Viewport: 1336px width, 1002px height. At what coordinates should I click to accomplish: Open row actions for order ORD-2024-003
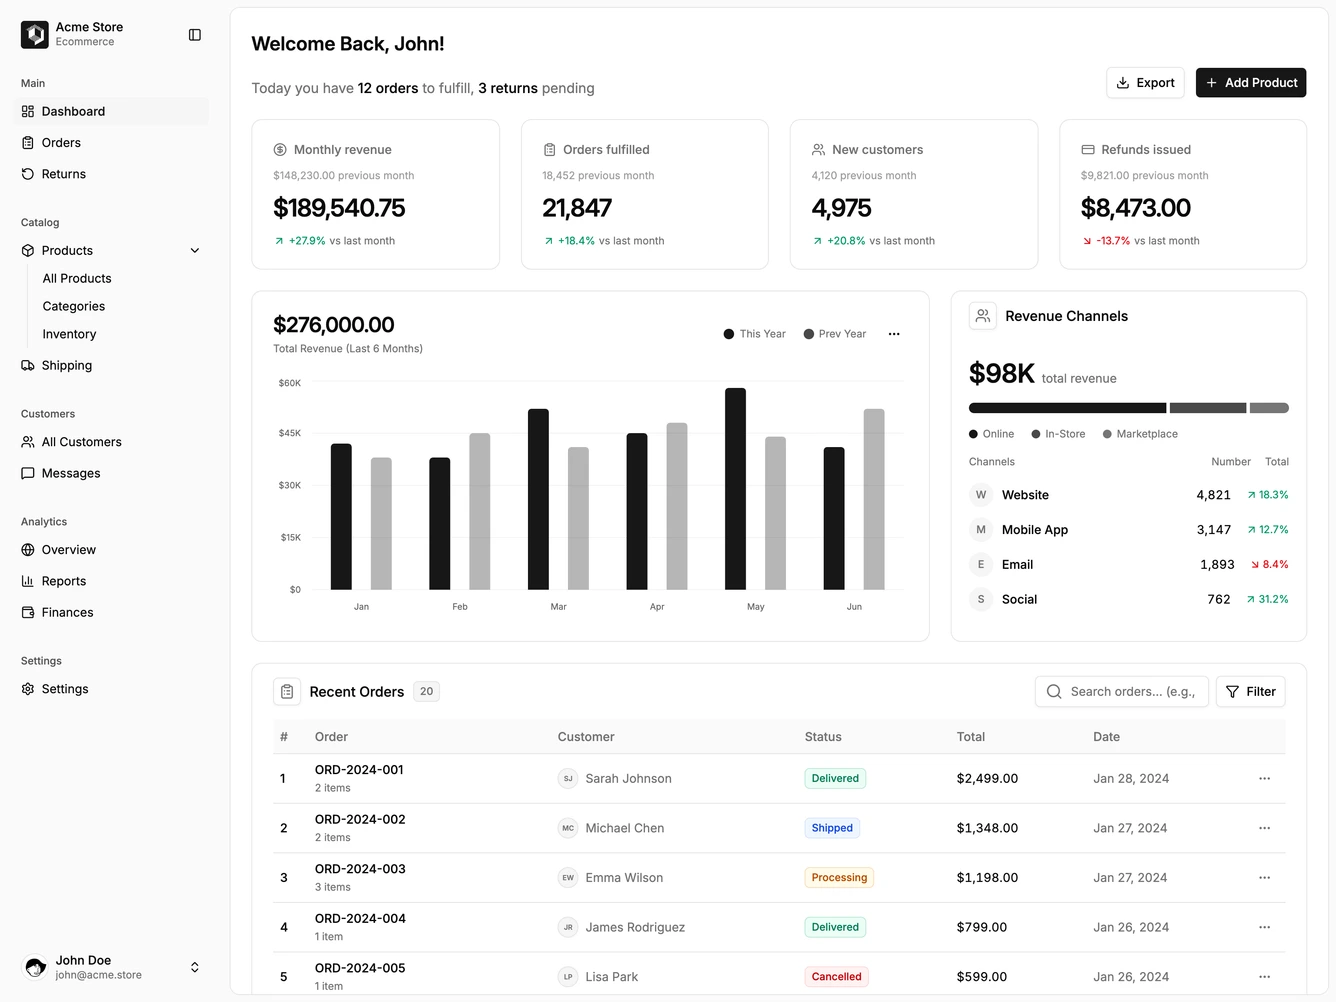click(1264, 878)
